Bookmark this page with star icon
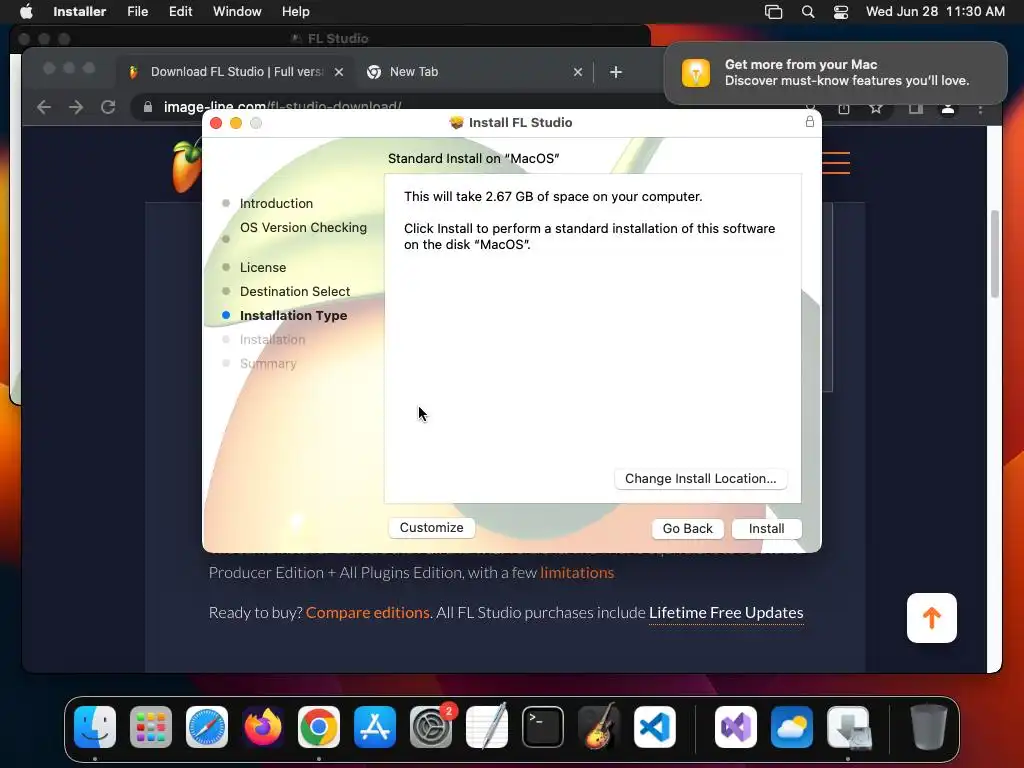The image size is (1024, 768). [876, 108]
